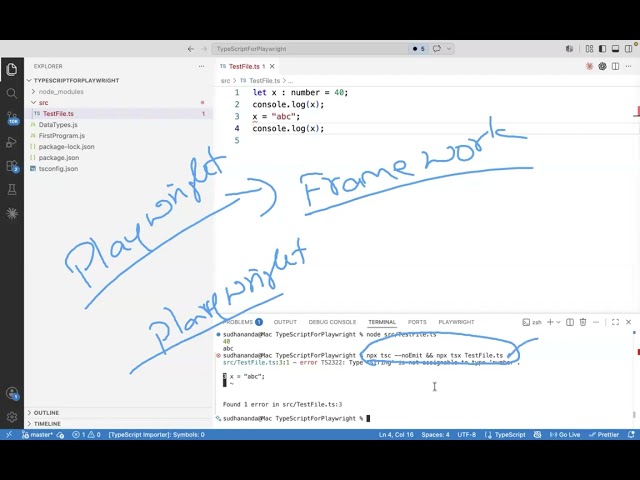Switch to the OUTPUT panel tab
640x480 pixels.
(285, 322)
